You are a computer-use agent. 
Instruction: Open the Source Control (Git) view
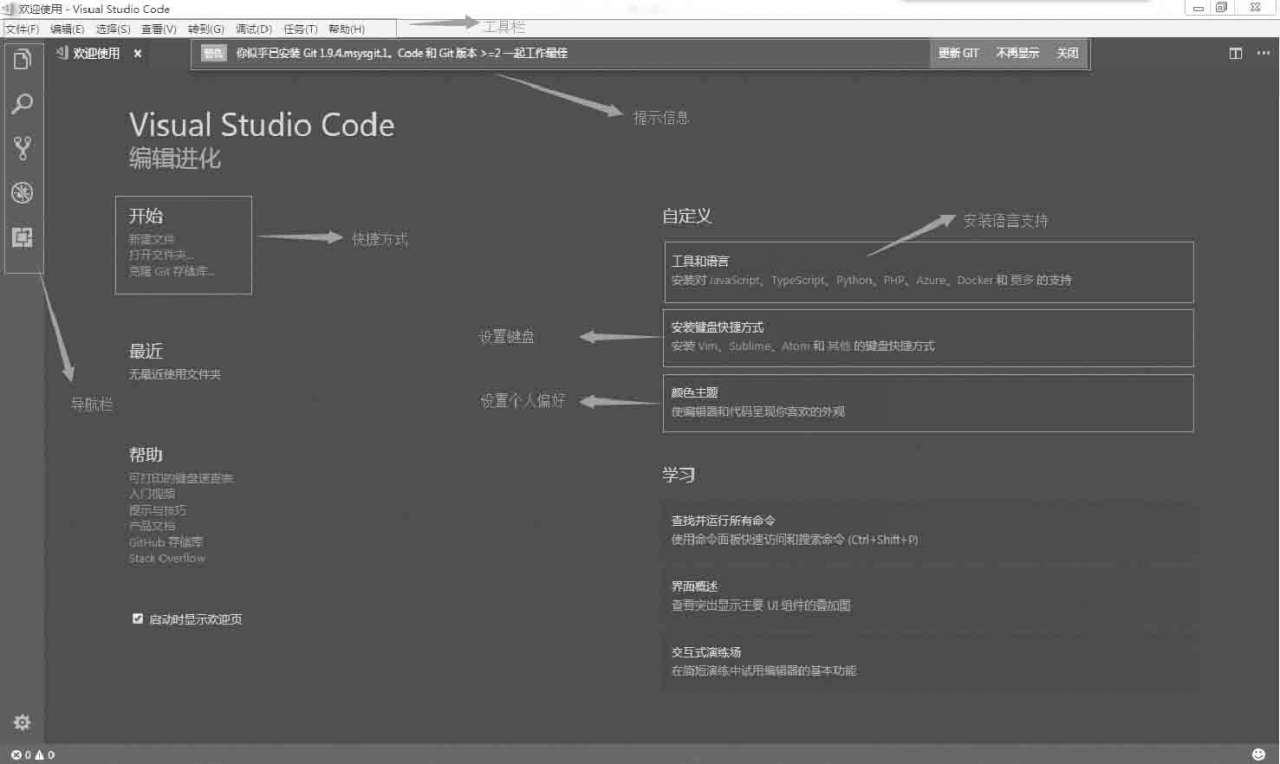click(22, 149)
